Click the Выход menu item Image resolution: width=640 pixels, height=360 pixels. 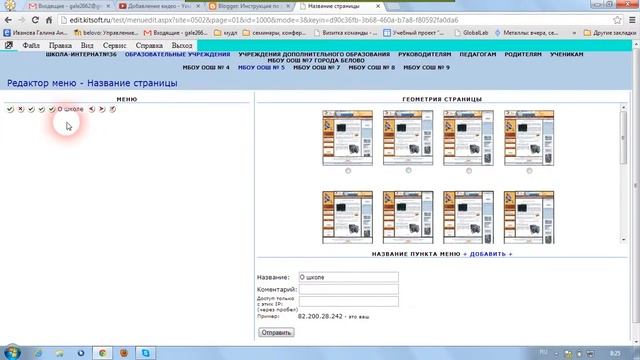pyautogui.click(x=182, y=45)
